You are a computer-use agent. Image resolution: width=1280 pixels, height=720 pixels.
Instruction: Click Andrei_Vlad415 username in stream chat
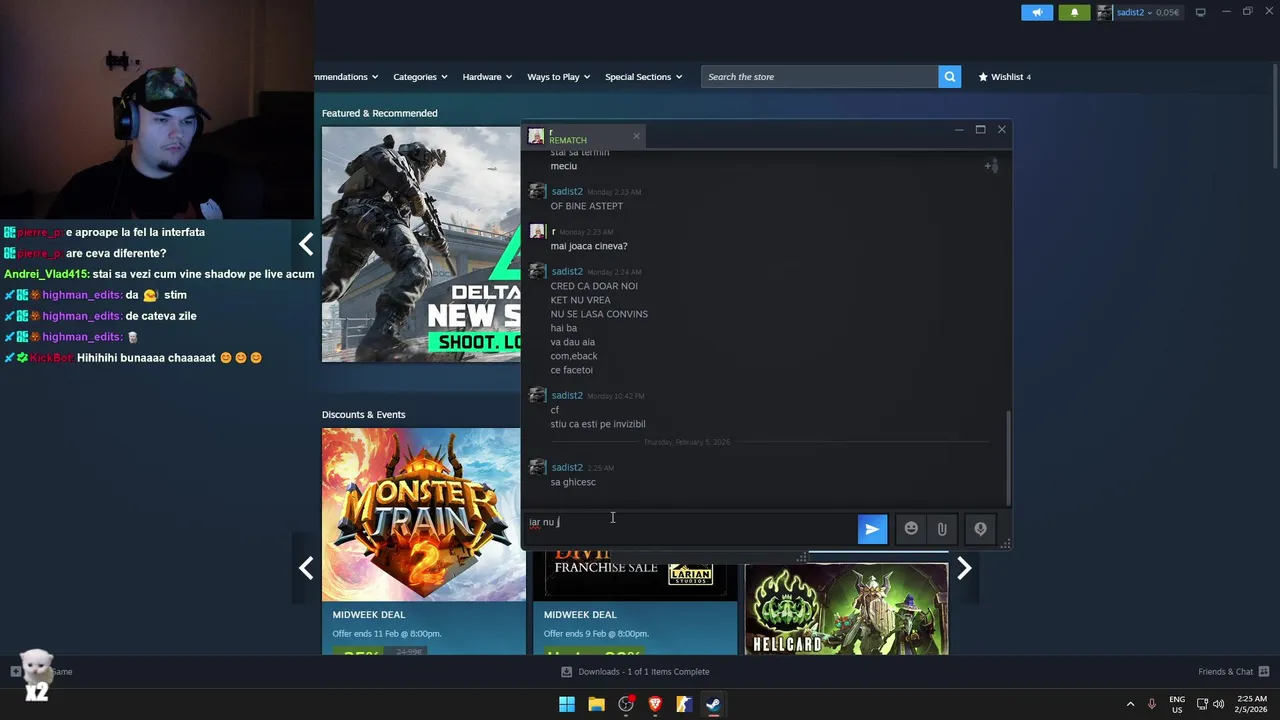pos(46,274)
